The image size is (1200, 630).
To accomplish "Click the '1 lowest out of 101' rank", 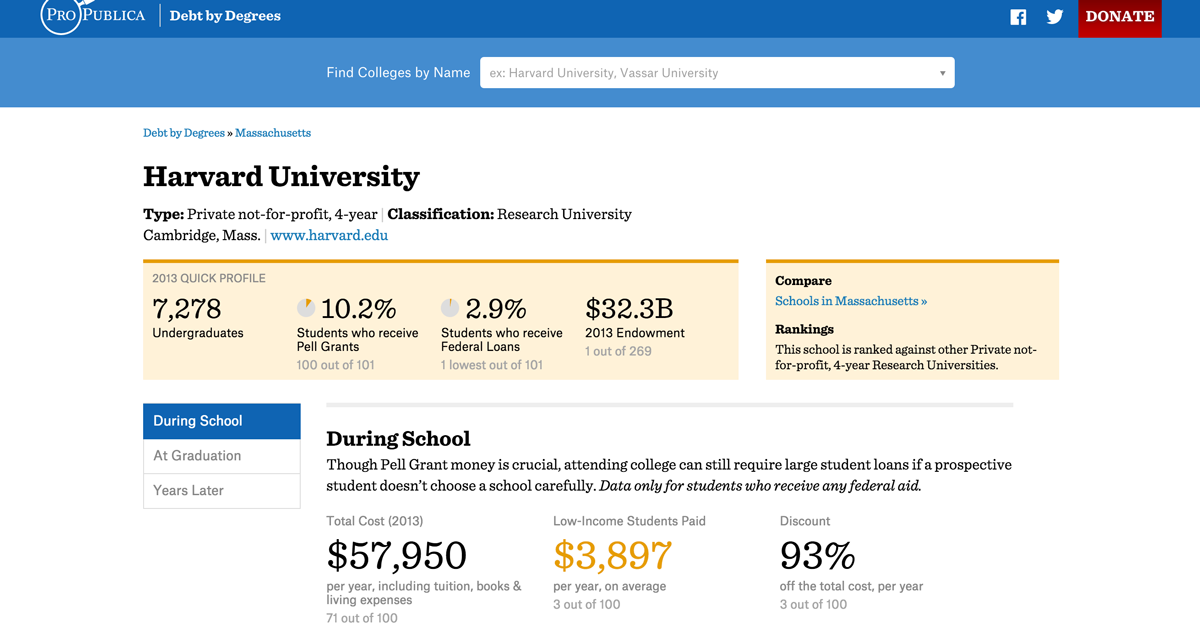I will 492,365.
